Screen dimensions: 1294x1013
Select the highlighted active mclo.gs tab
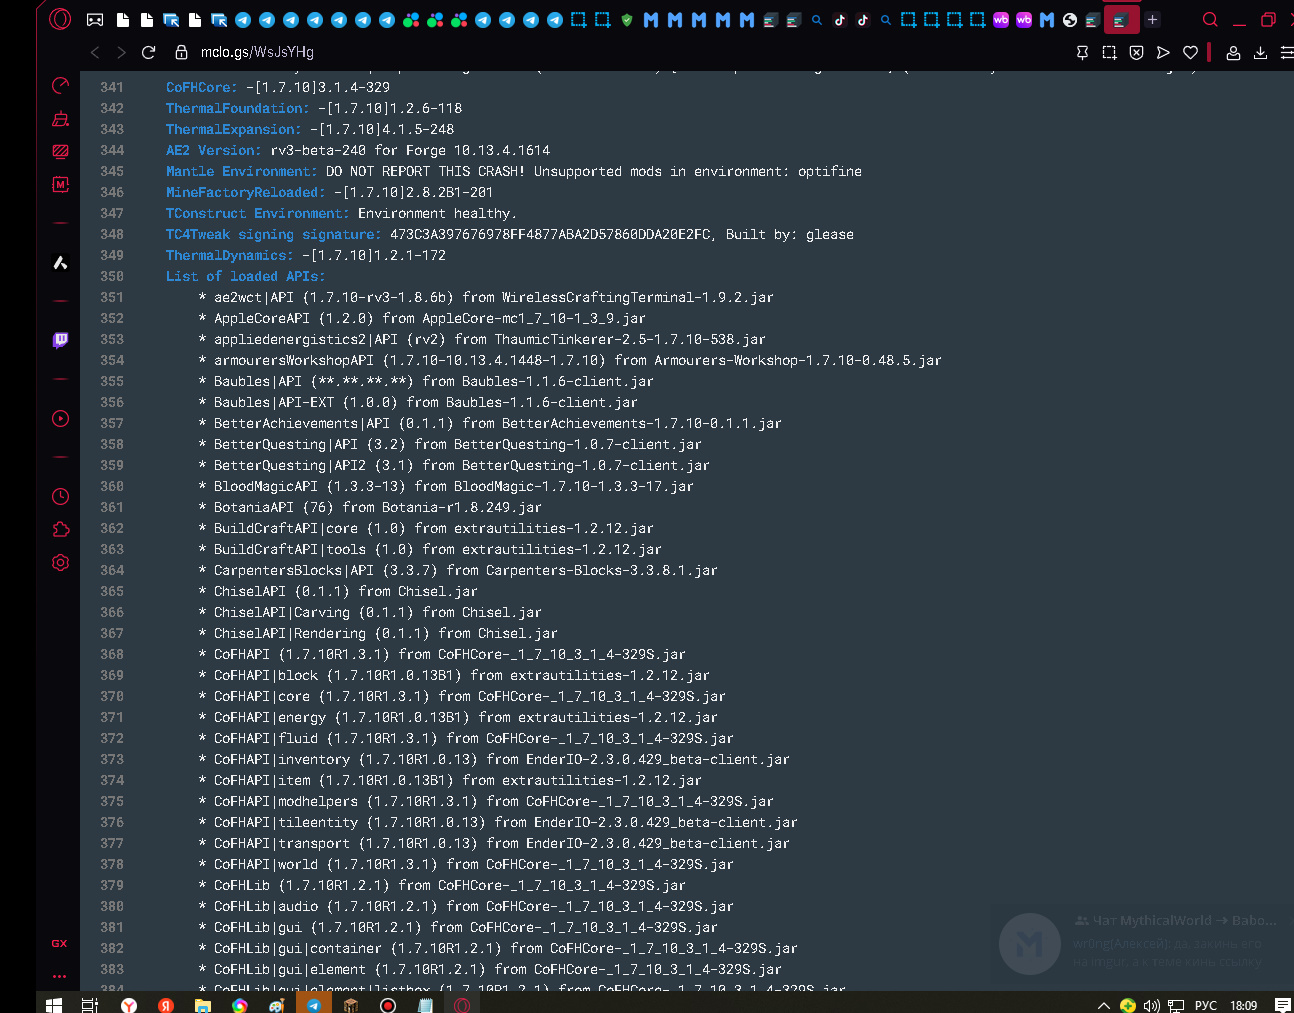pos(1121,19)
